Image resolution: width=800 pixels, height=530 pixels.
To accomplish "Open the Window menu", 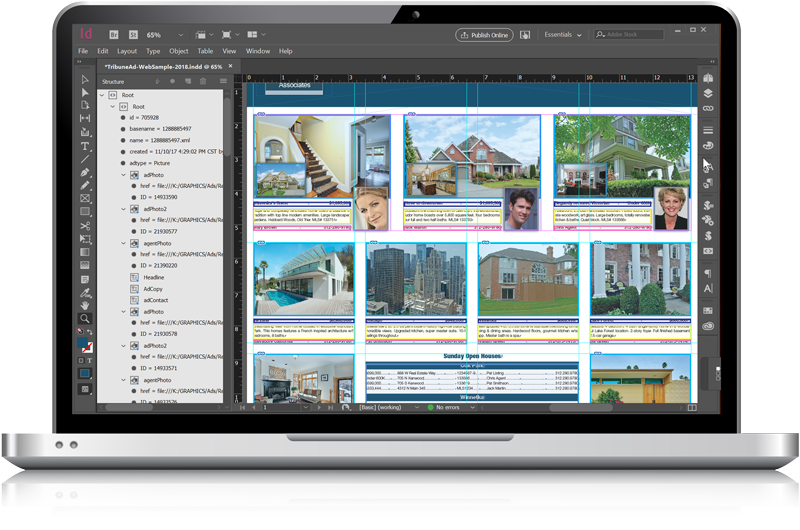I will click(258, 51).
